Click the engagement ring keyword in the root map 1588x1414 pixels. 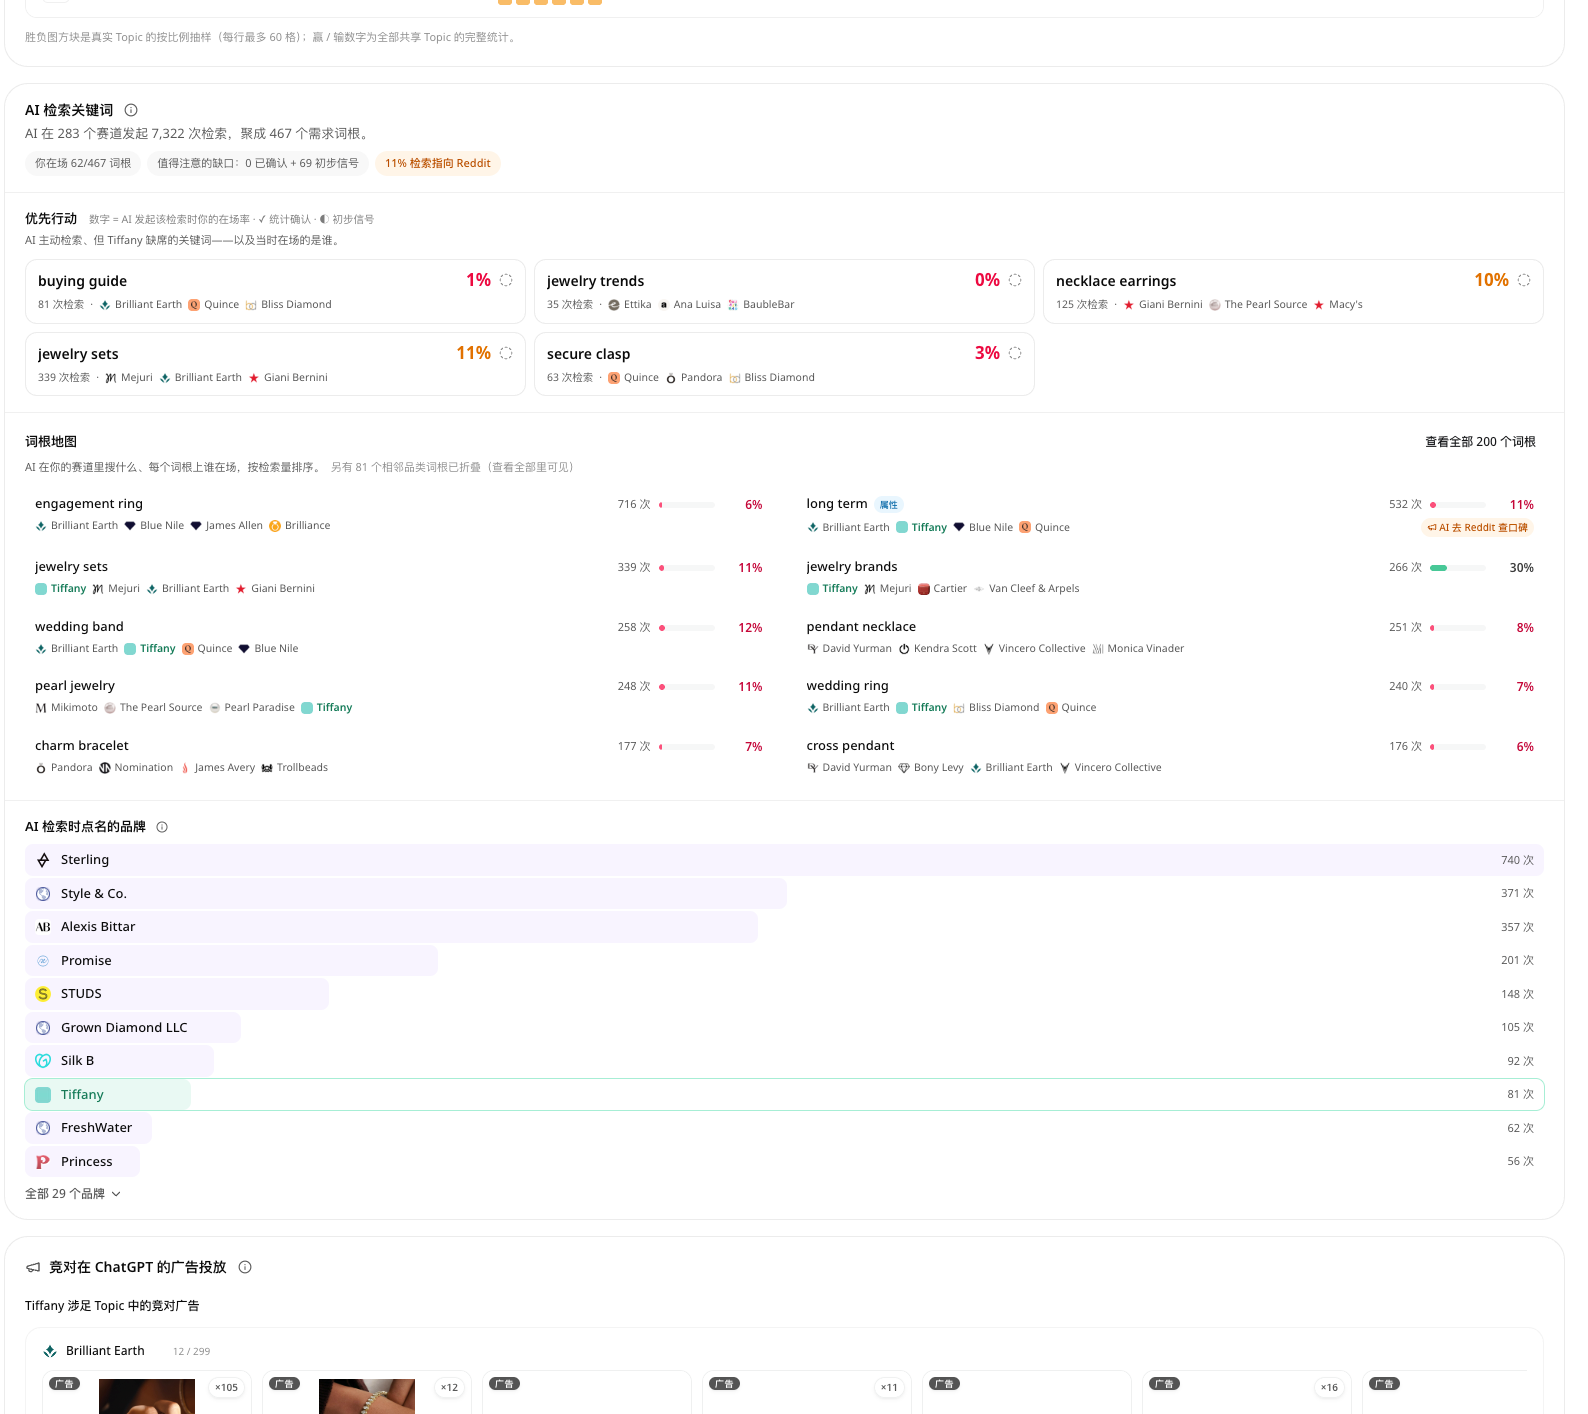(89, 504)
